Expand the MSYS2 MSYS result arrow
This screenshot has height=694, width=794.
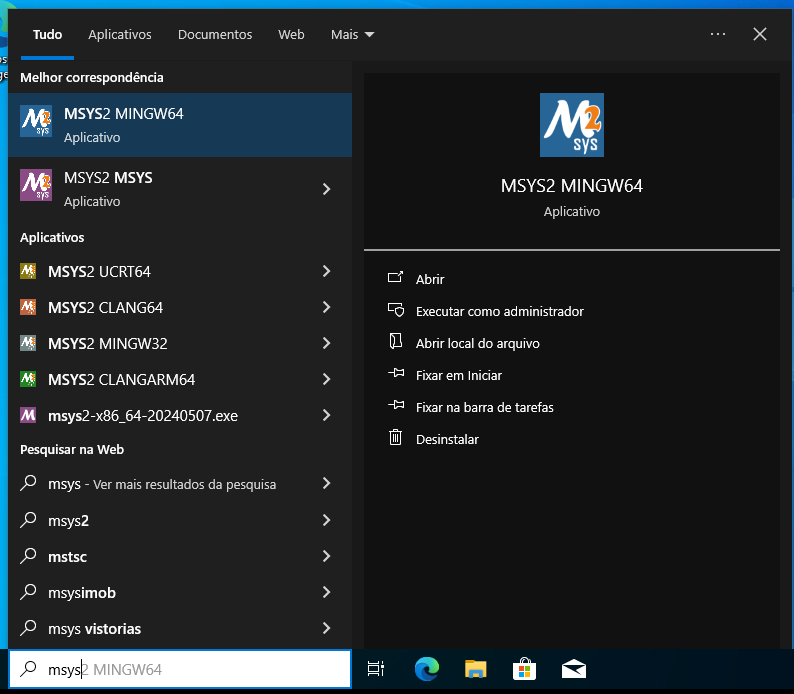(x=326, y=189)
